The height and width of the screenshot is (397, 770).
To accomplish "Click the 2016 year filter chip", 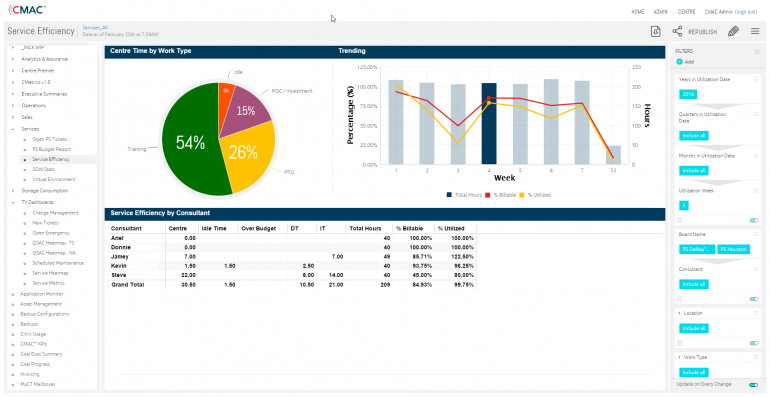I will pos(688,94).
